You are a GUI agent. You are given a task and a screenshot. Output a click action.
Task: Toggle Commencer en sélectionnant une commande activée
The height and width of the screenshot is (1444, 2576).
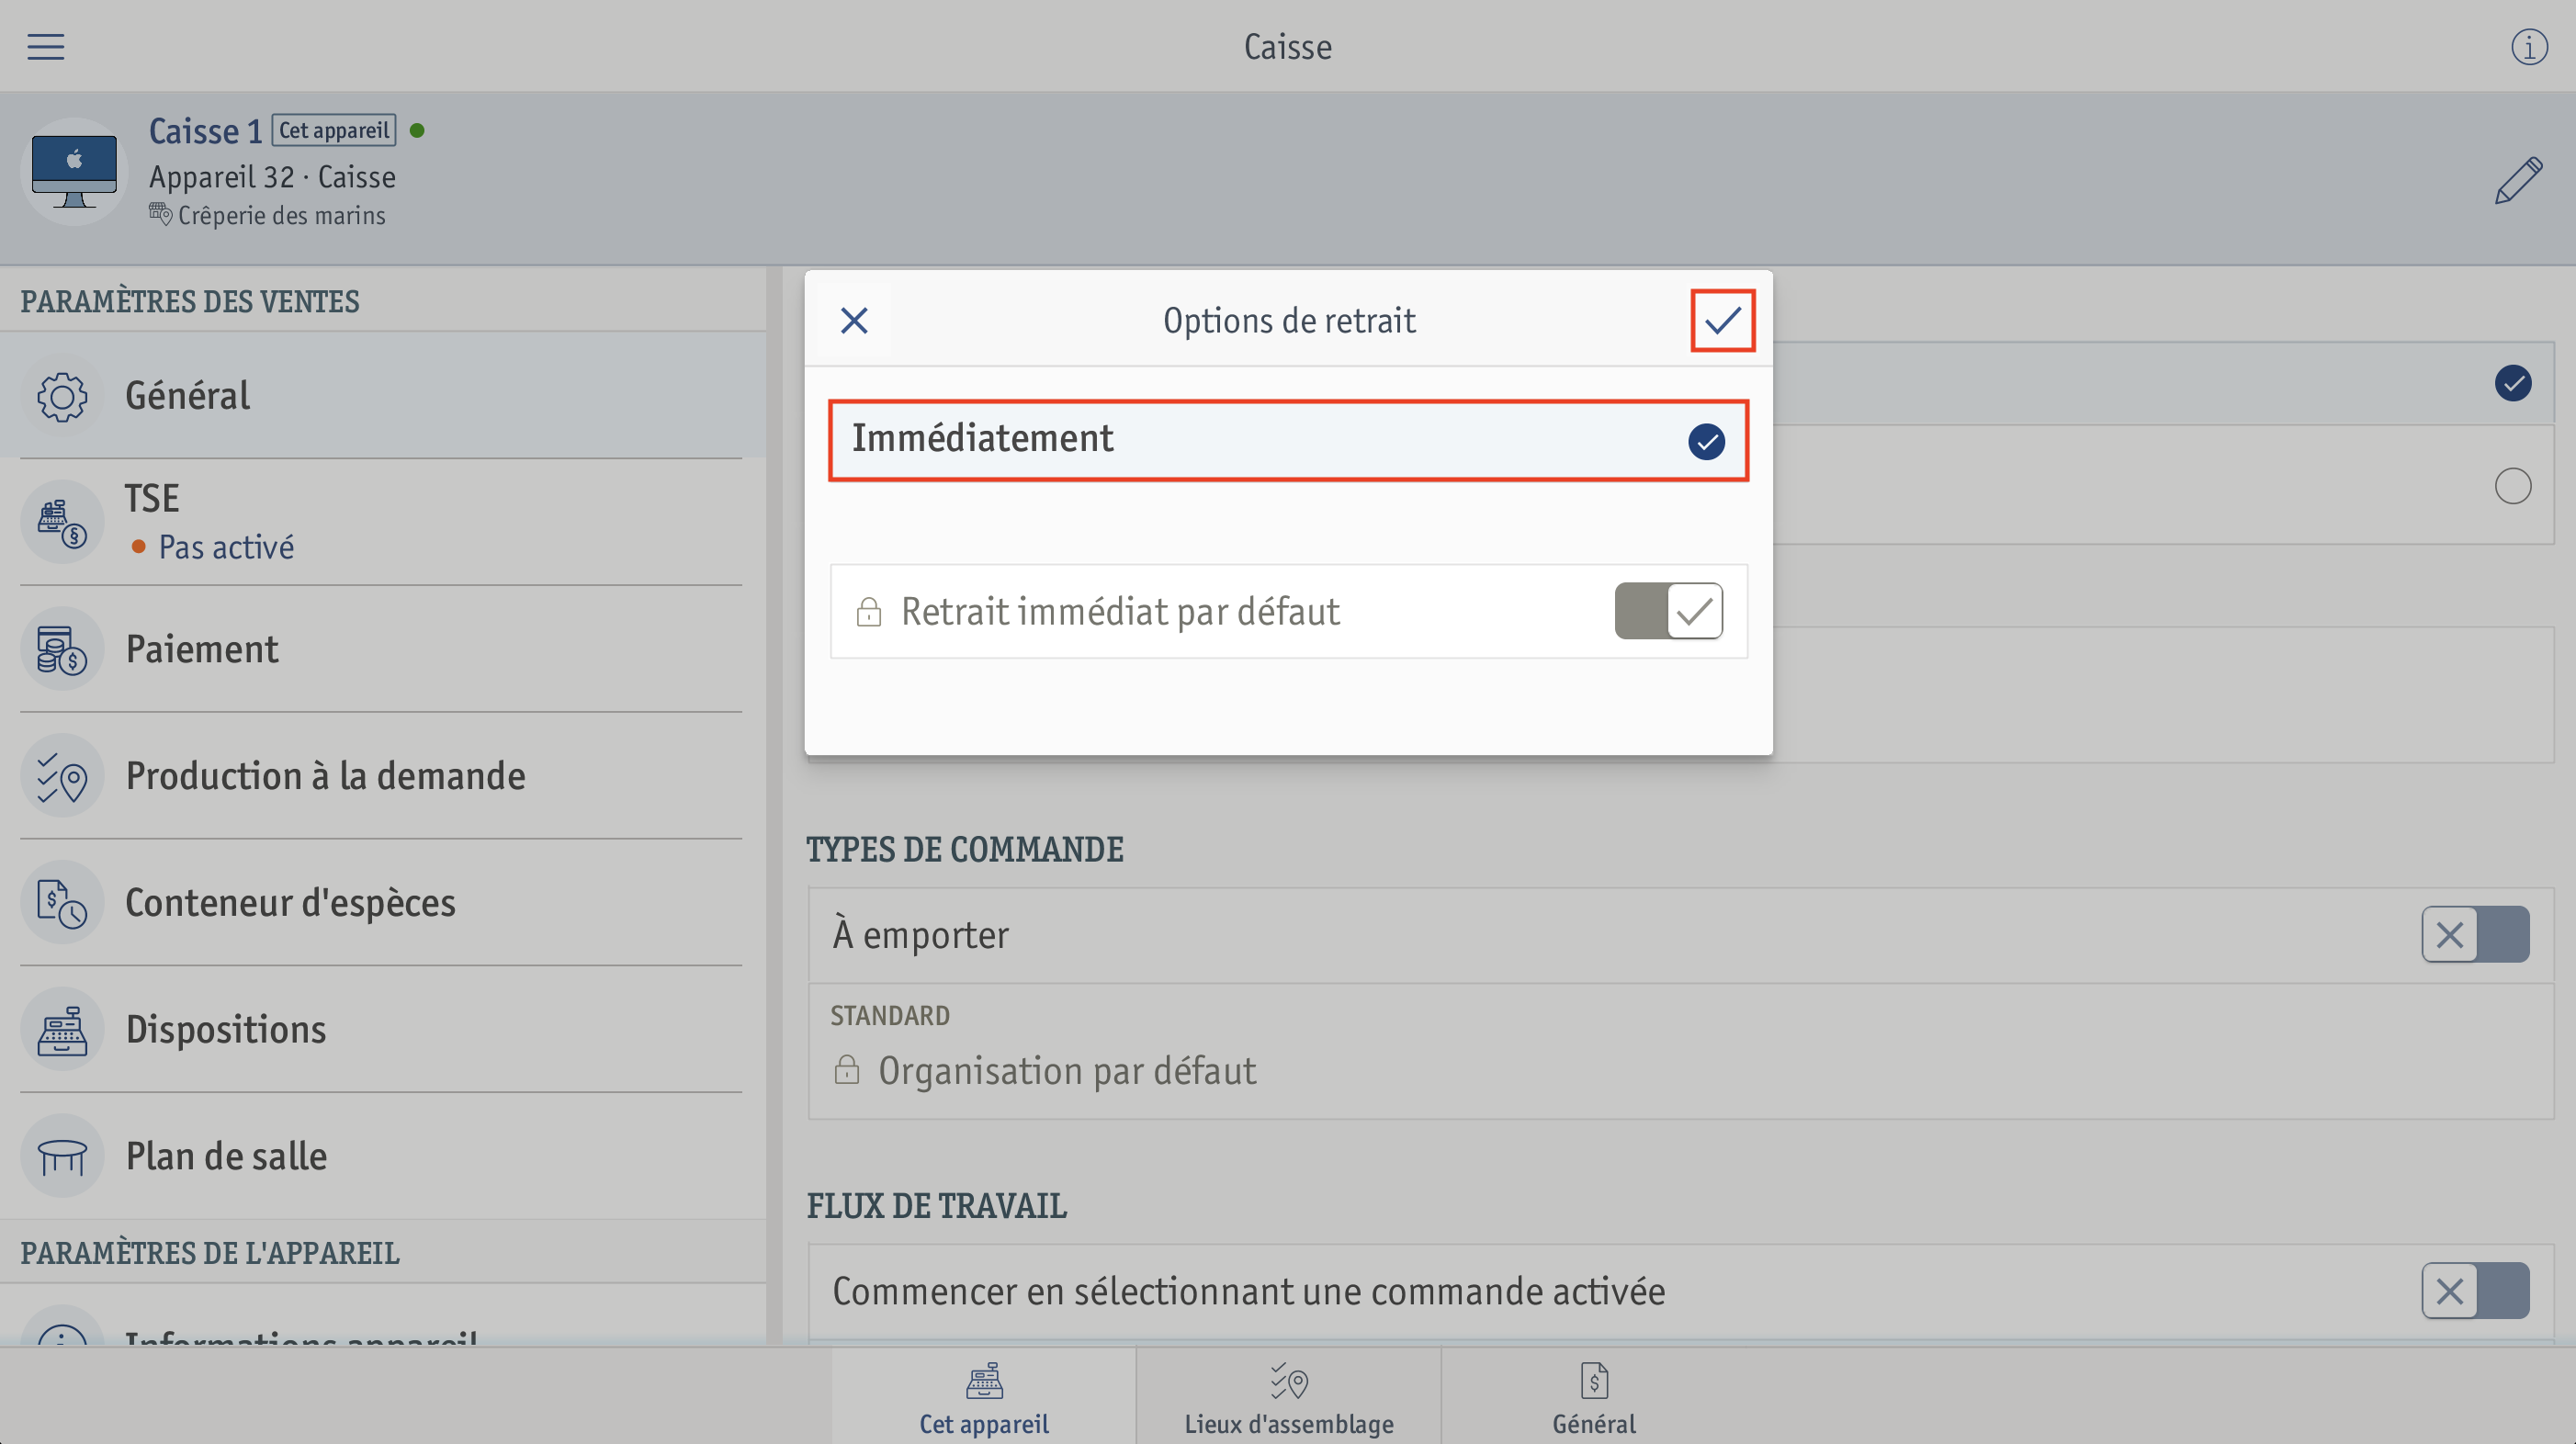pos(2475,1291)
